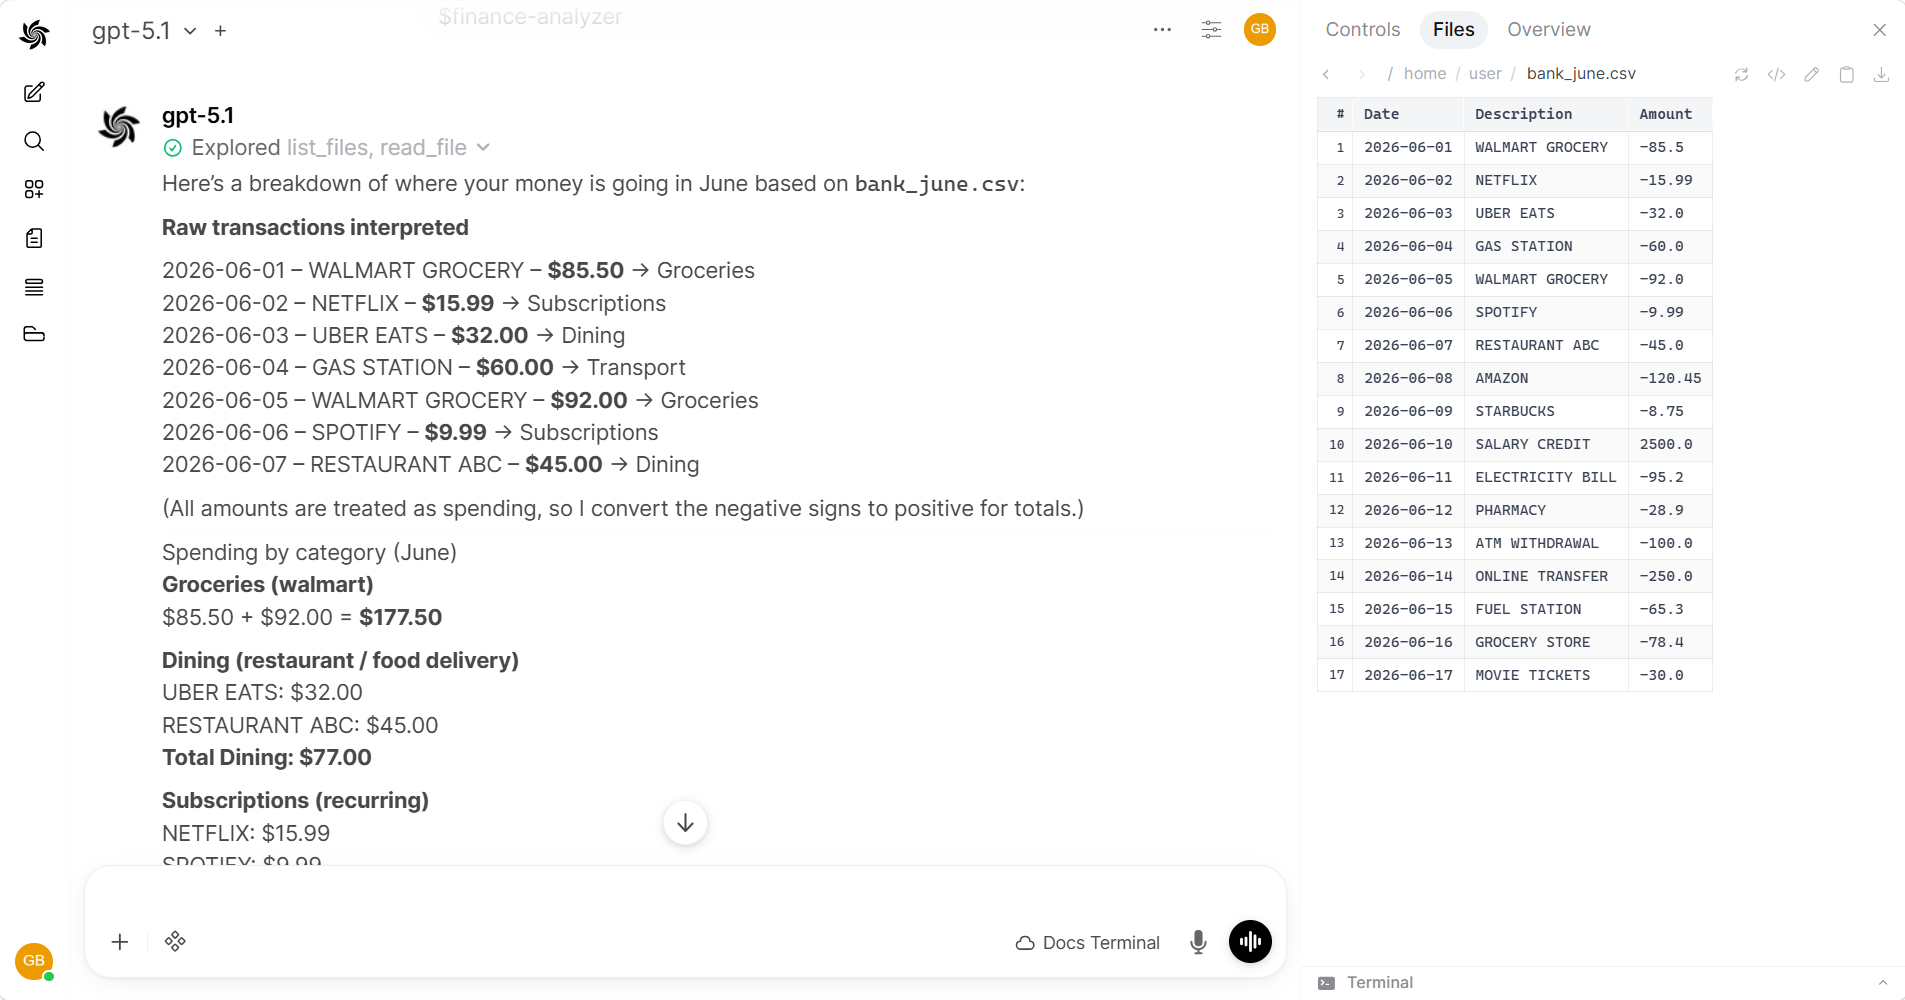
Task: Click the gpt-5.1 sender name in the message
Action: click(x=198, y=116)
